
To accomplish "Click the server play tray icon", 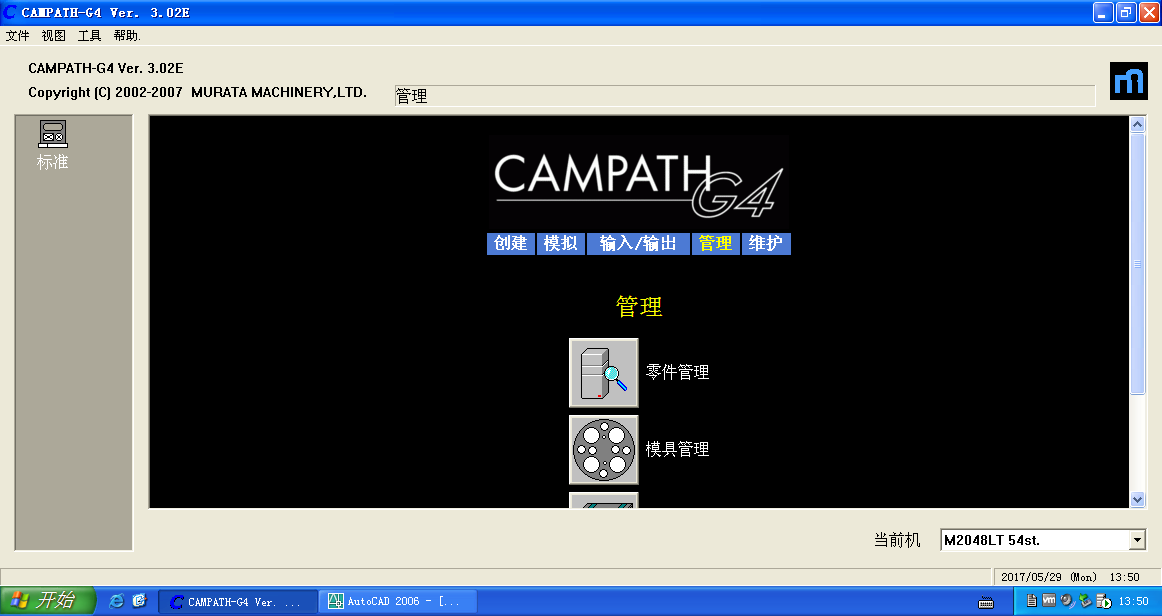I will tap(1103, 601).
